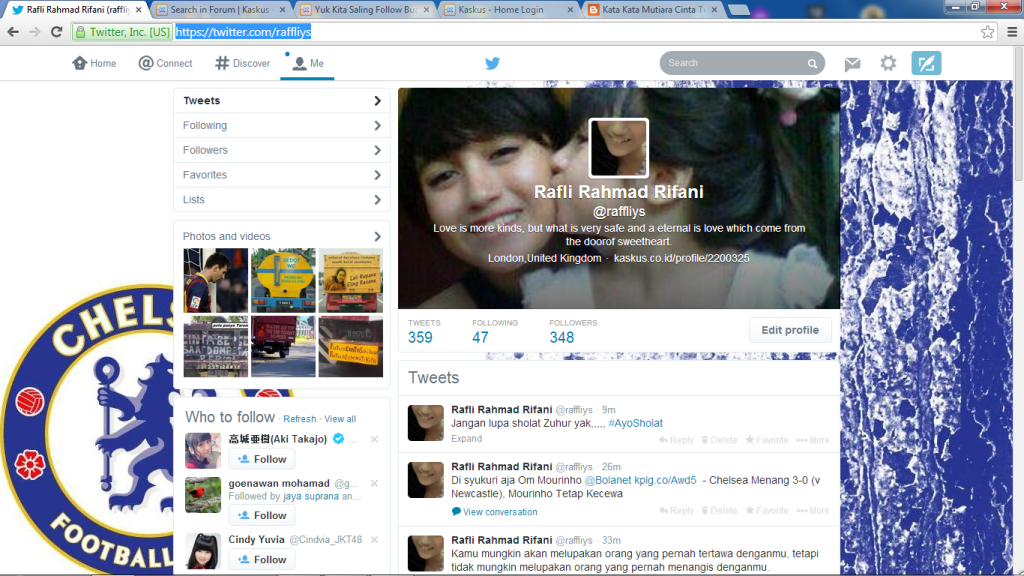Open settings gear icon
The width and height of the screenshot is (1024, 576).
888,63
